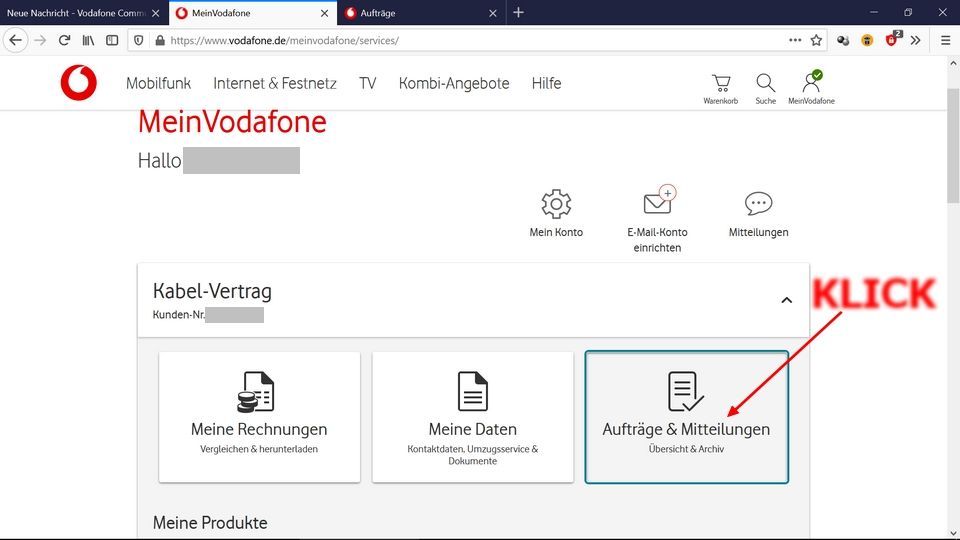Close the MeinVodafone tab

tap(324, 13)
